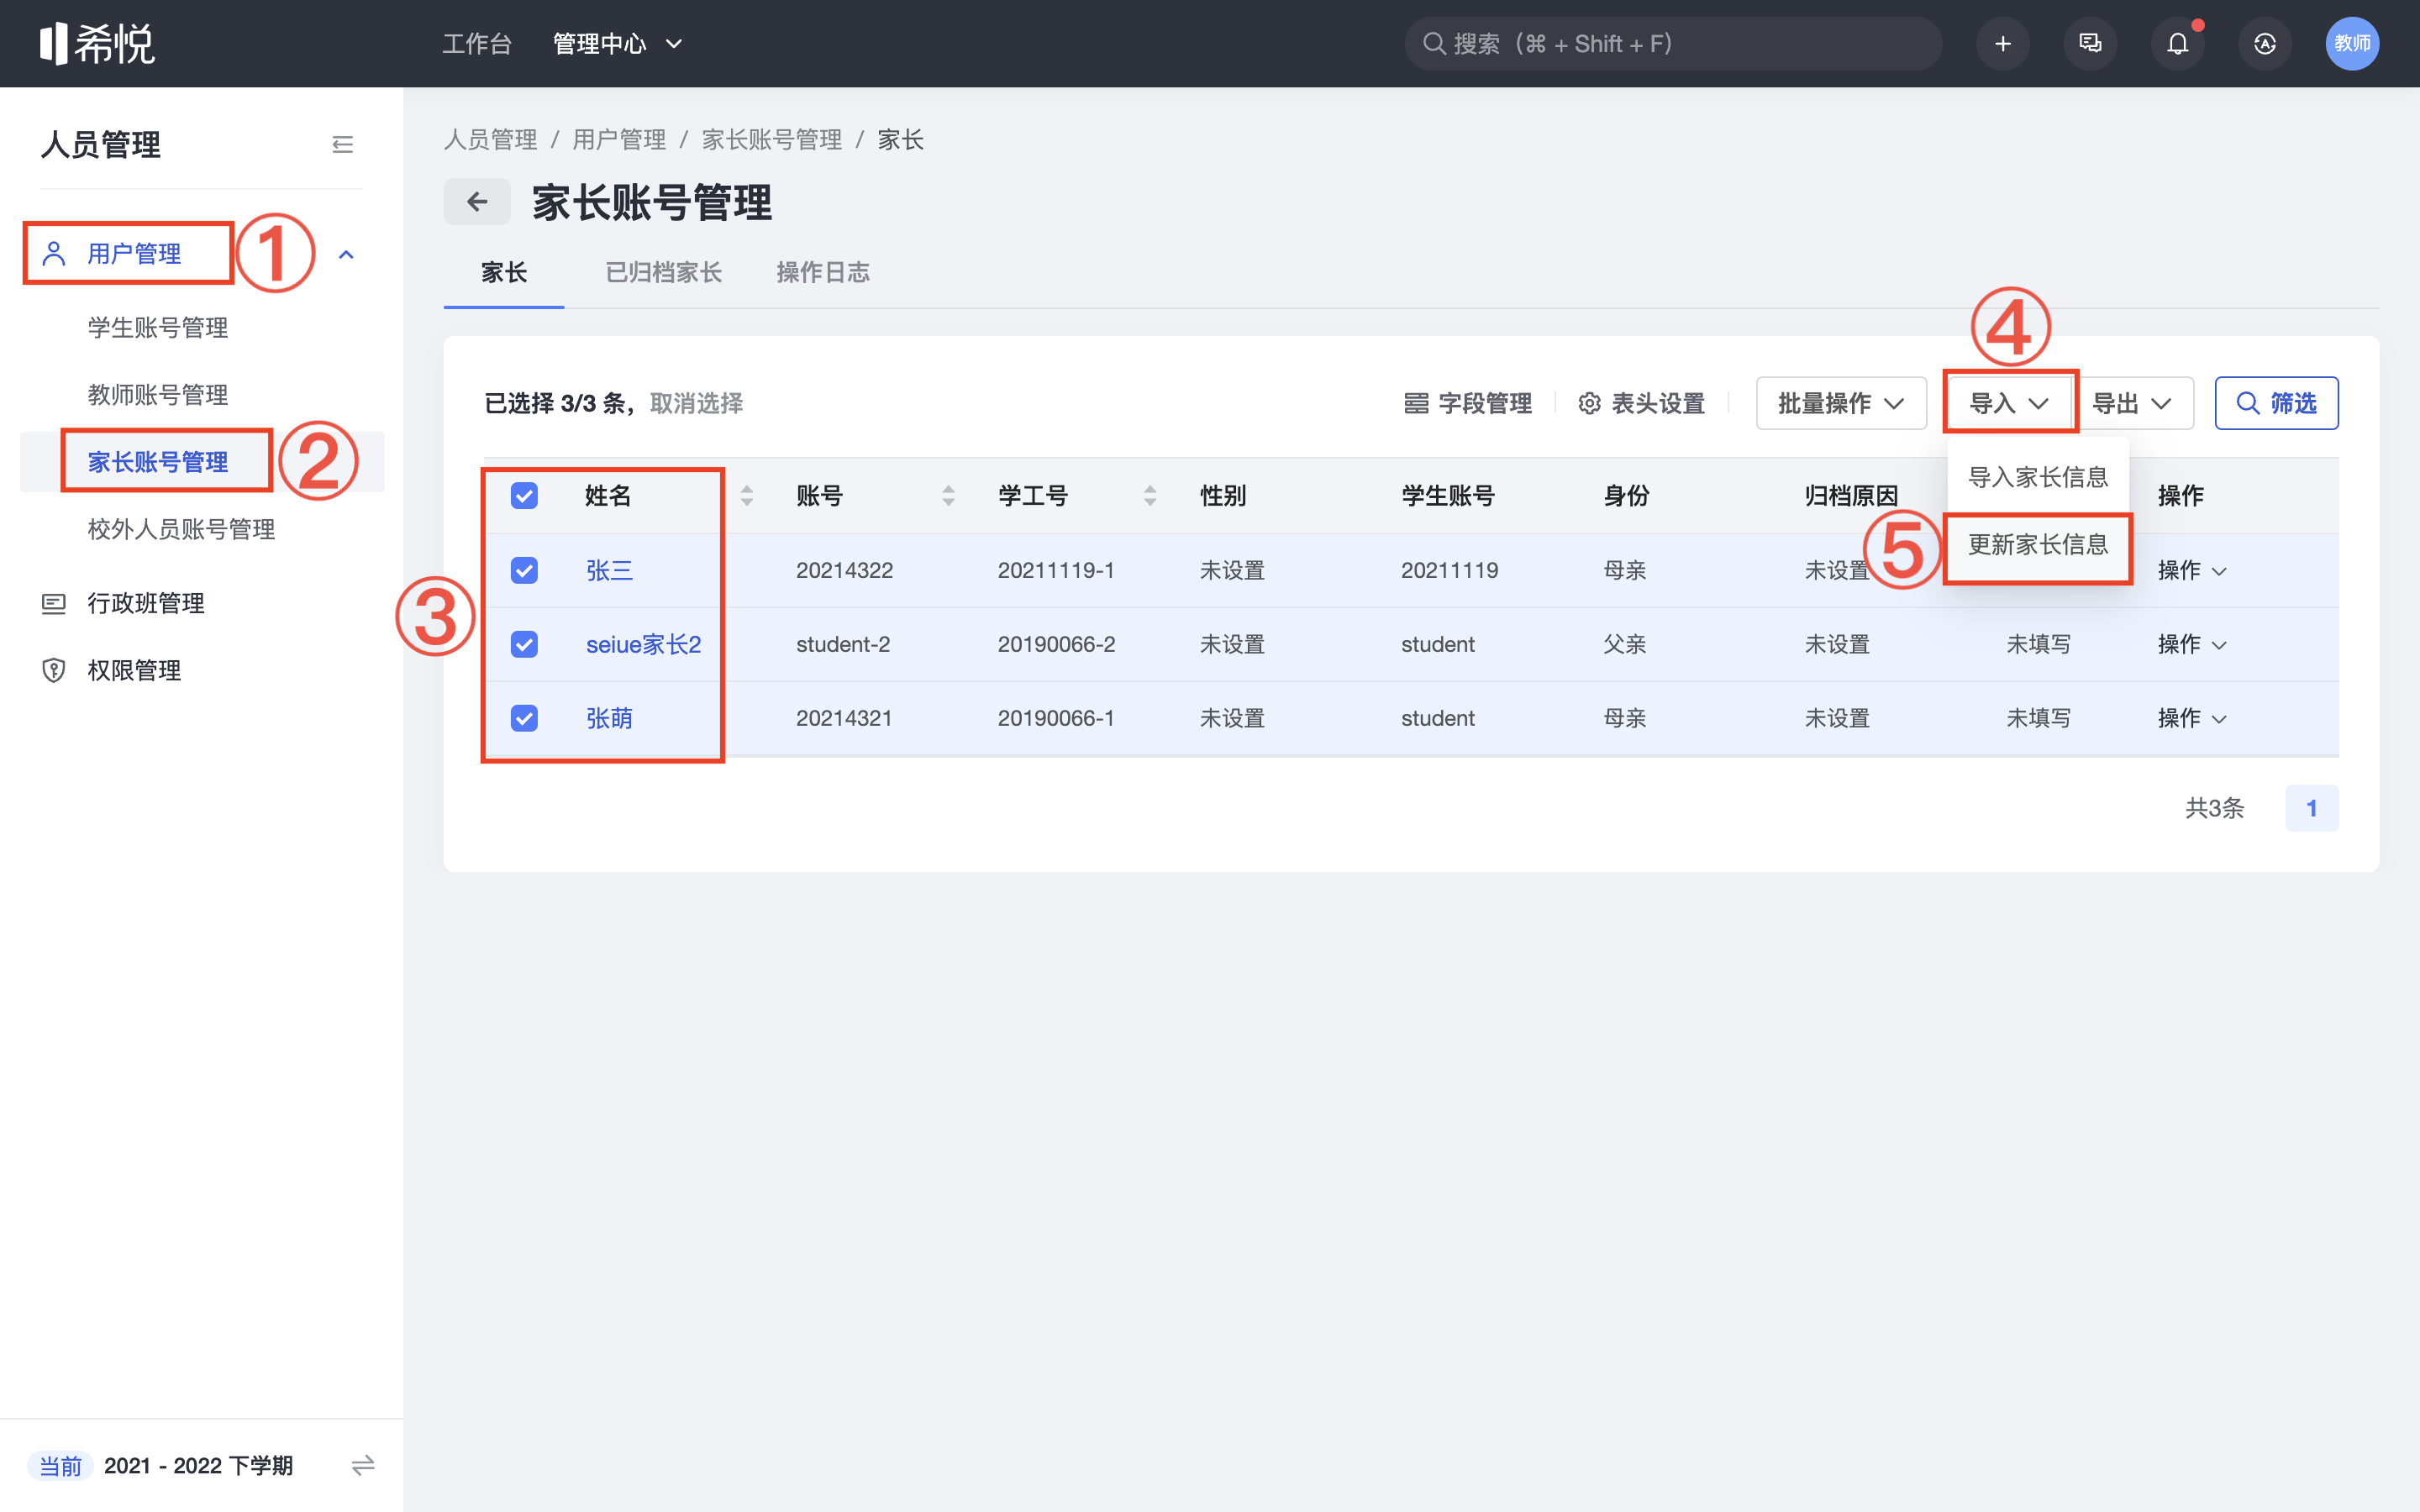This screenshot has height=1512, width=2420.
Task: Click the 表头设置 button
Action: (x=1641, y=403)
